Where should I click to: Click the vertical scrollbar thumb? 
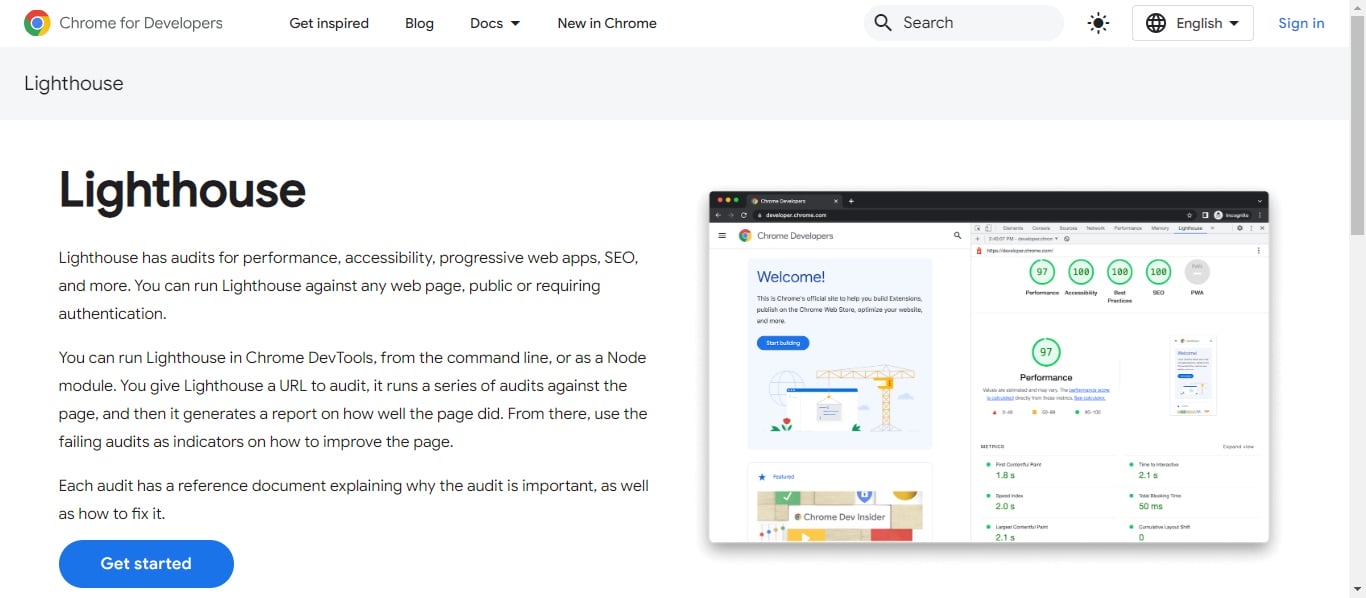[x=1357, y=126]
